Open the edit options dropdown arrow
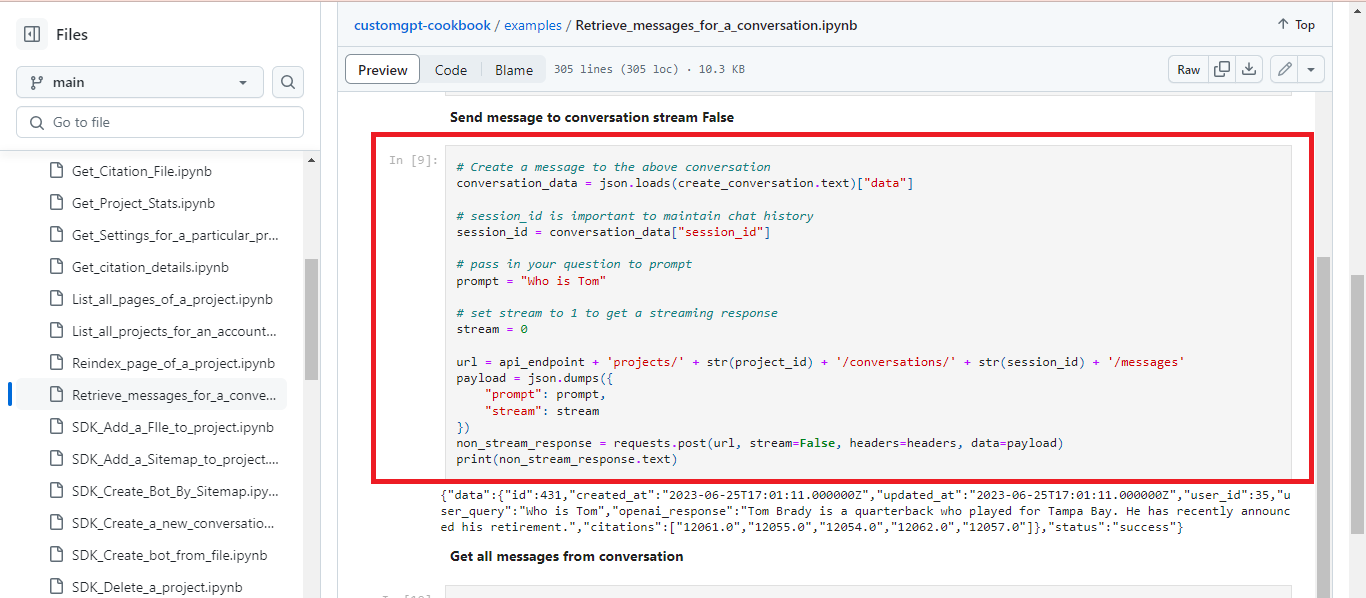Viewport: 1366px width, 598px height. [1310, 69]
